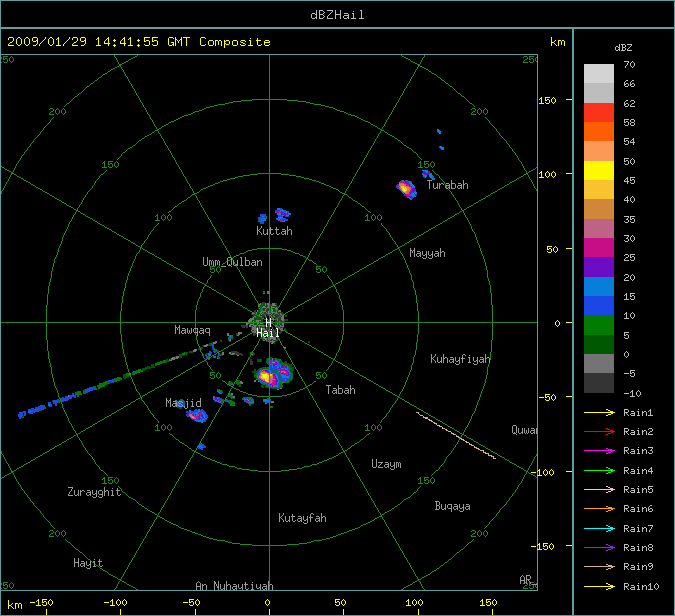Click the dBZHail title bar
Screen dimensions: 675x616
click(337, 14)
